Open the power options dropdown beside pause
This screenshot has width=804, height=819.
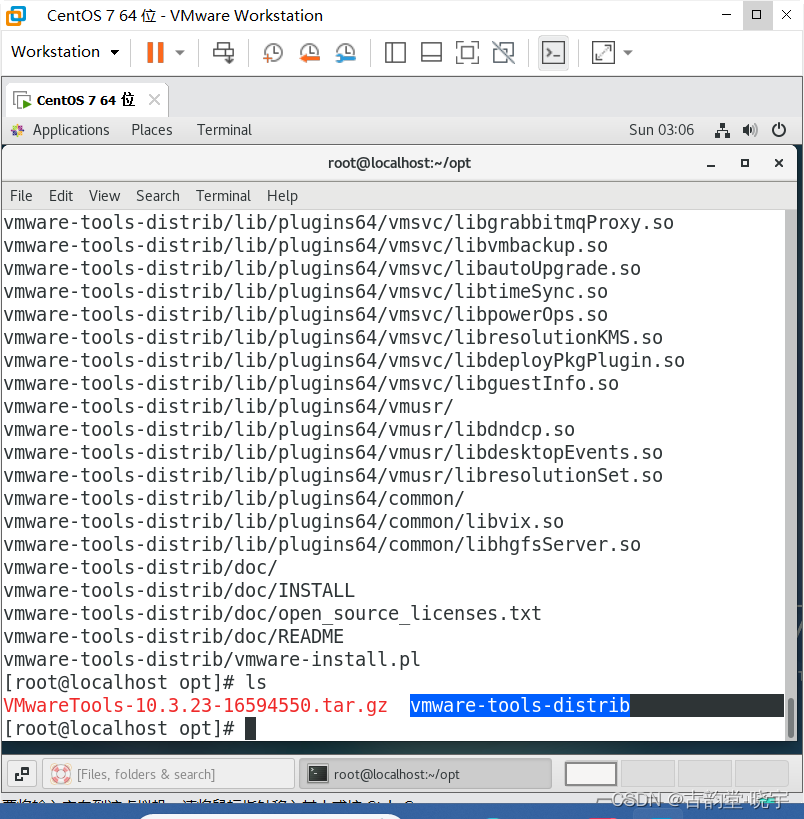[x=180, y=52]
